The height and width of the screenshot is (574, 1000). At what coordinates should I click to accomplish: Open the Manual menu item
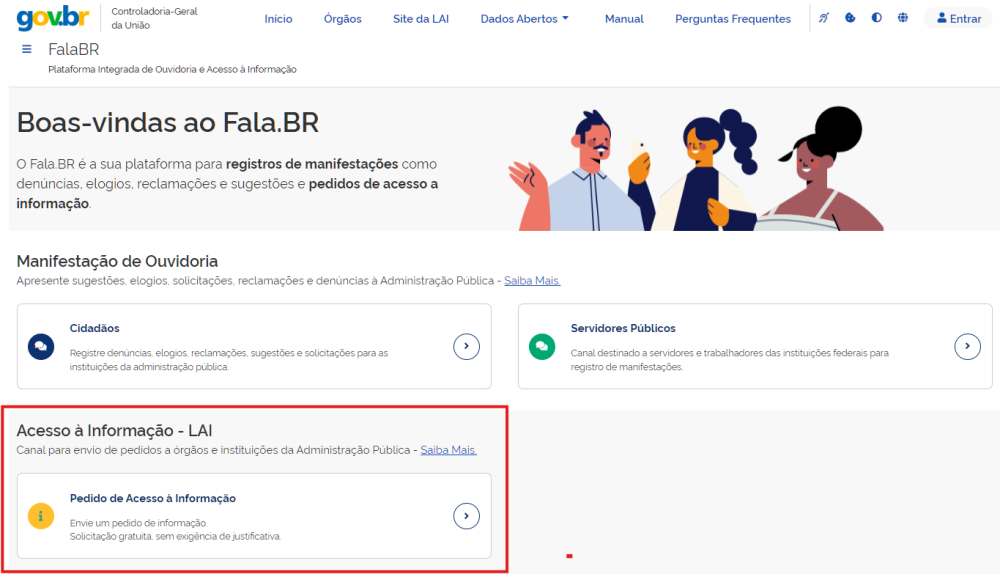pyautogui.click(x=624, y=19)
